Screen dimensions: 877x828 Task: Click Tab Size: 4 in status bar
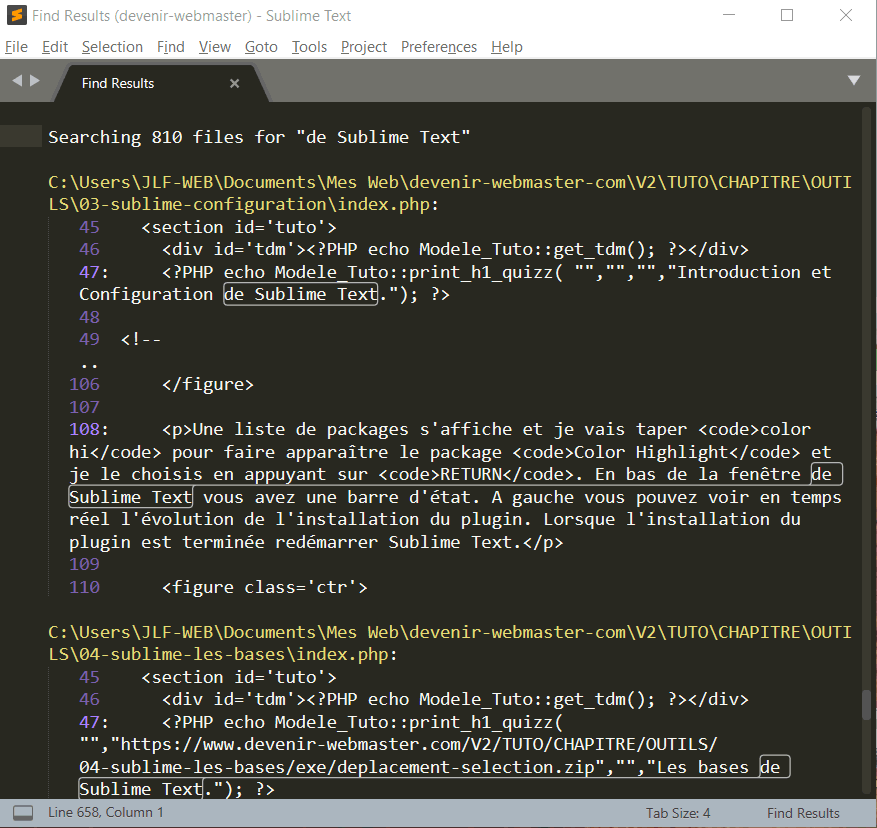[x=678, y=813]
